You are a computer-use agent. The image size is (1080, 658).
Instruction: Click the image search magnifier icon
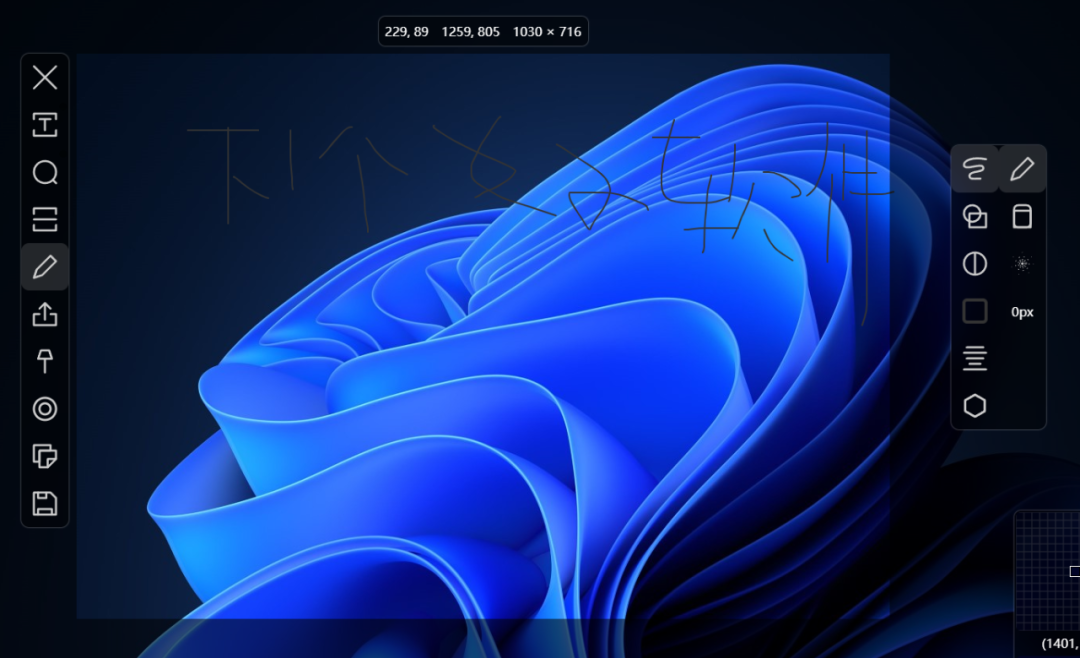(45, 172)
